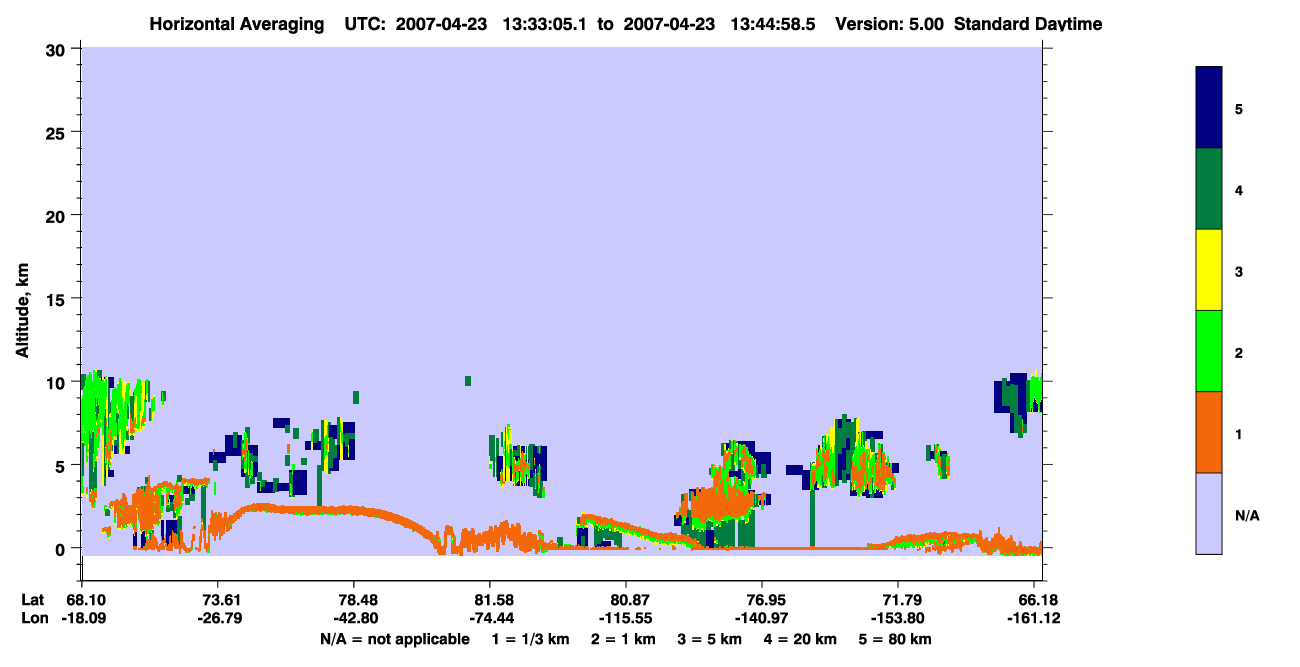1300x667 pixels.
Task: Click the color bar label 'N/A'
Action: coord(1247,515)
